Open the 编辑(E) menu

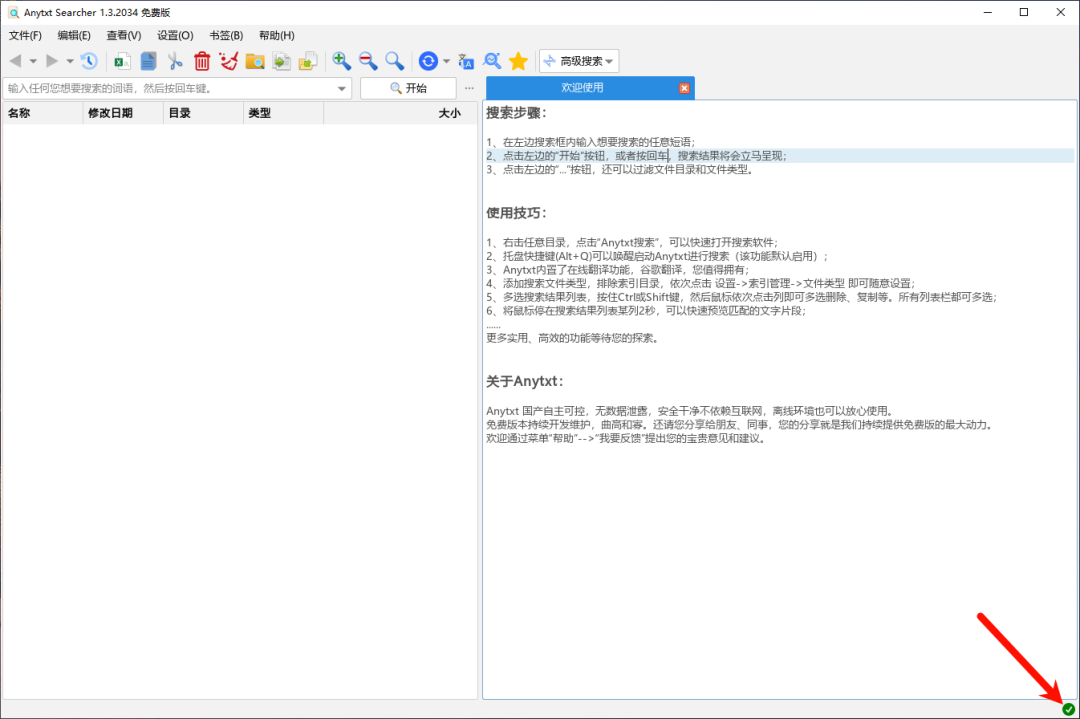(x=74, y=35)
